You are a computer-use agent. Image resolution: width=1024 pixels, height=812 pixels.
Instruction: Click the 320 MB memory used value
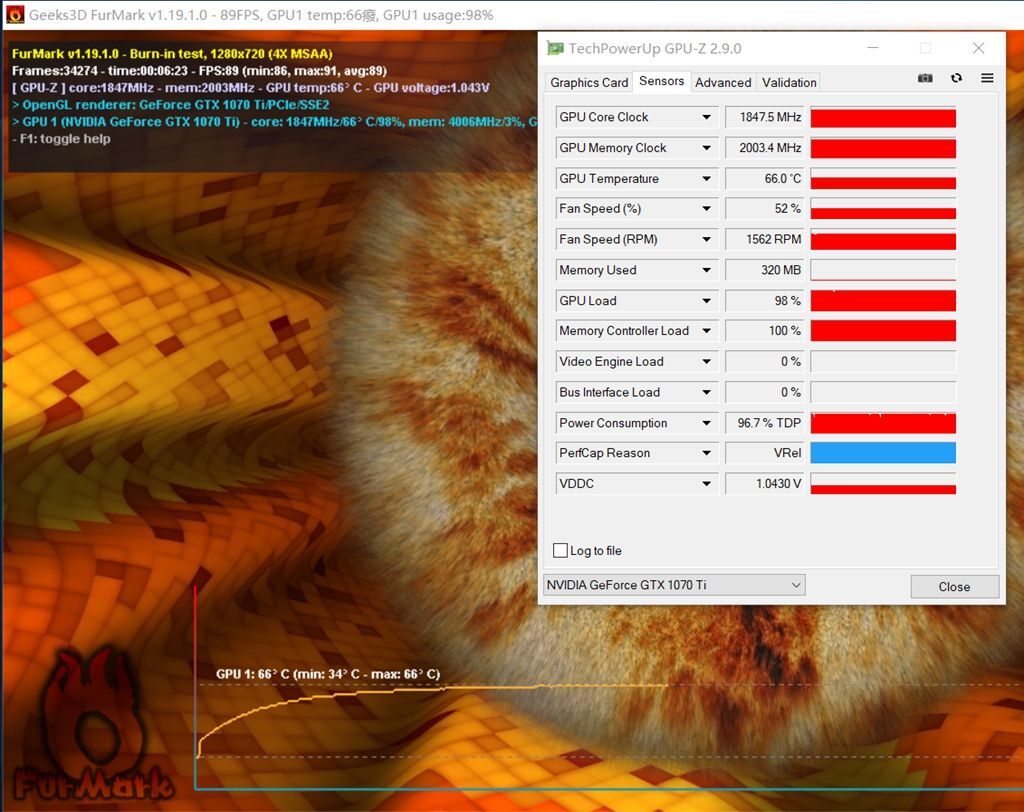[x=763, y=270]
